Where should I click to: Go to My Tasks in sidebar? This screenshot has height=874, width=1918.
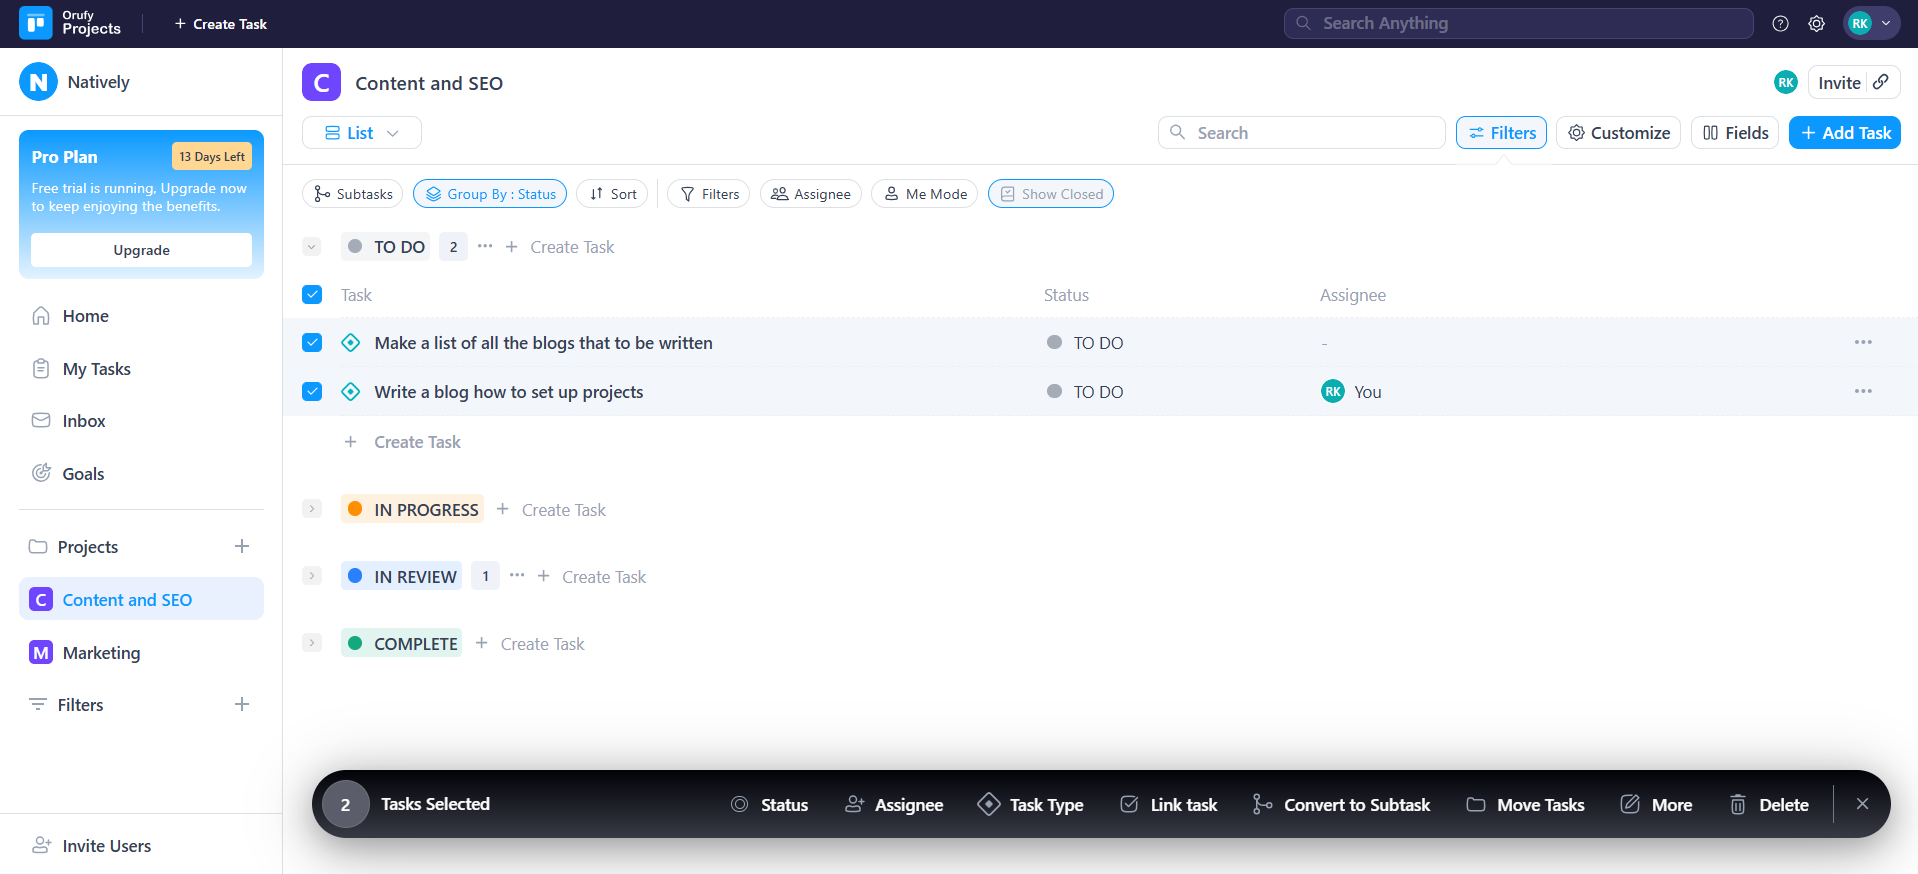(x=96, y=369)
